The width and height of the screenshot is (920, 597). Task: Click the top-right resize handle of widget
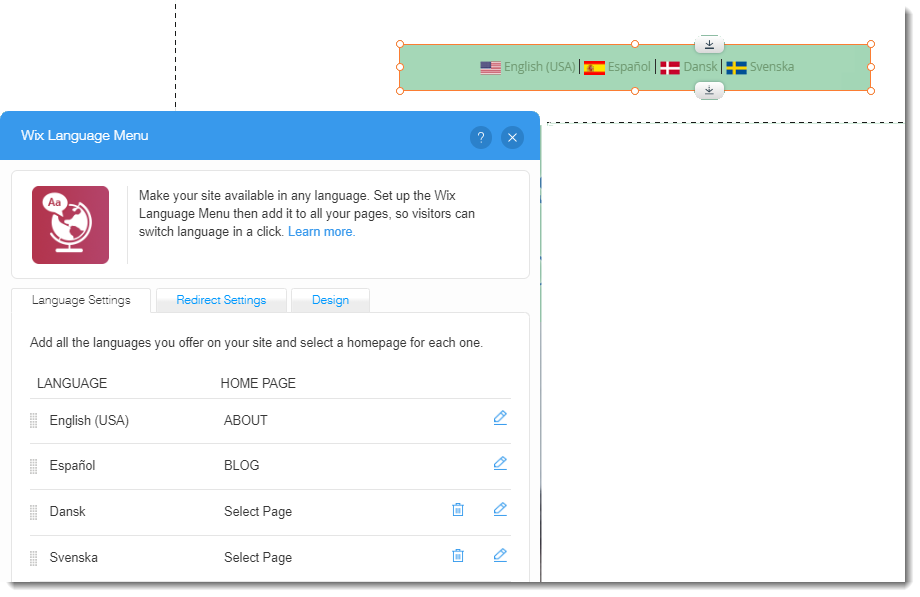(871, 44)
